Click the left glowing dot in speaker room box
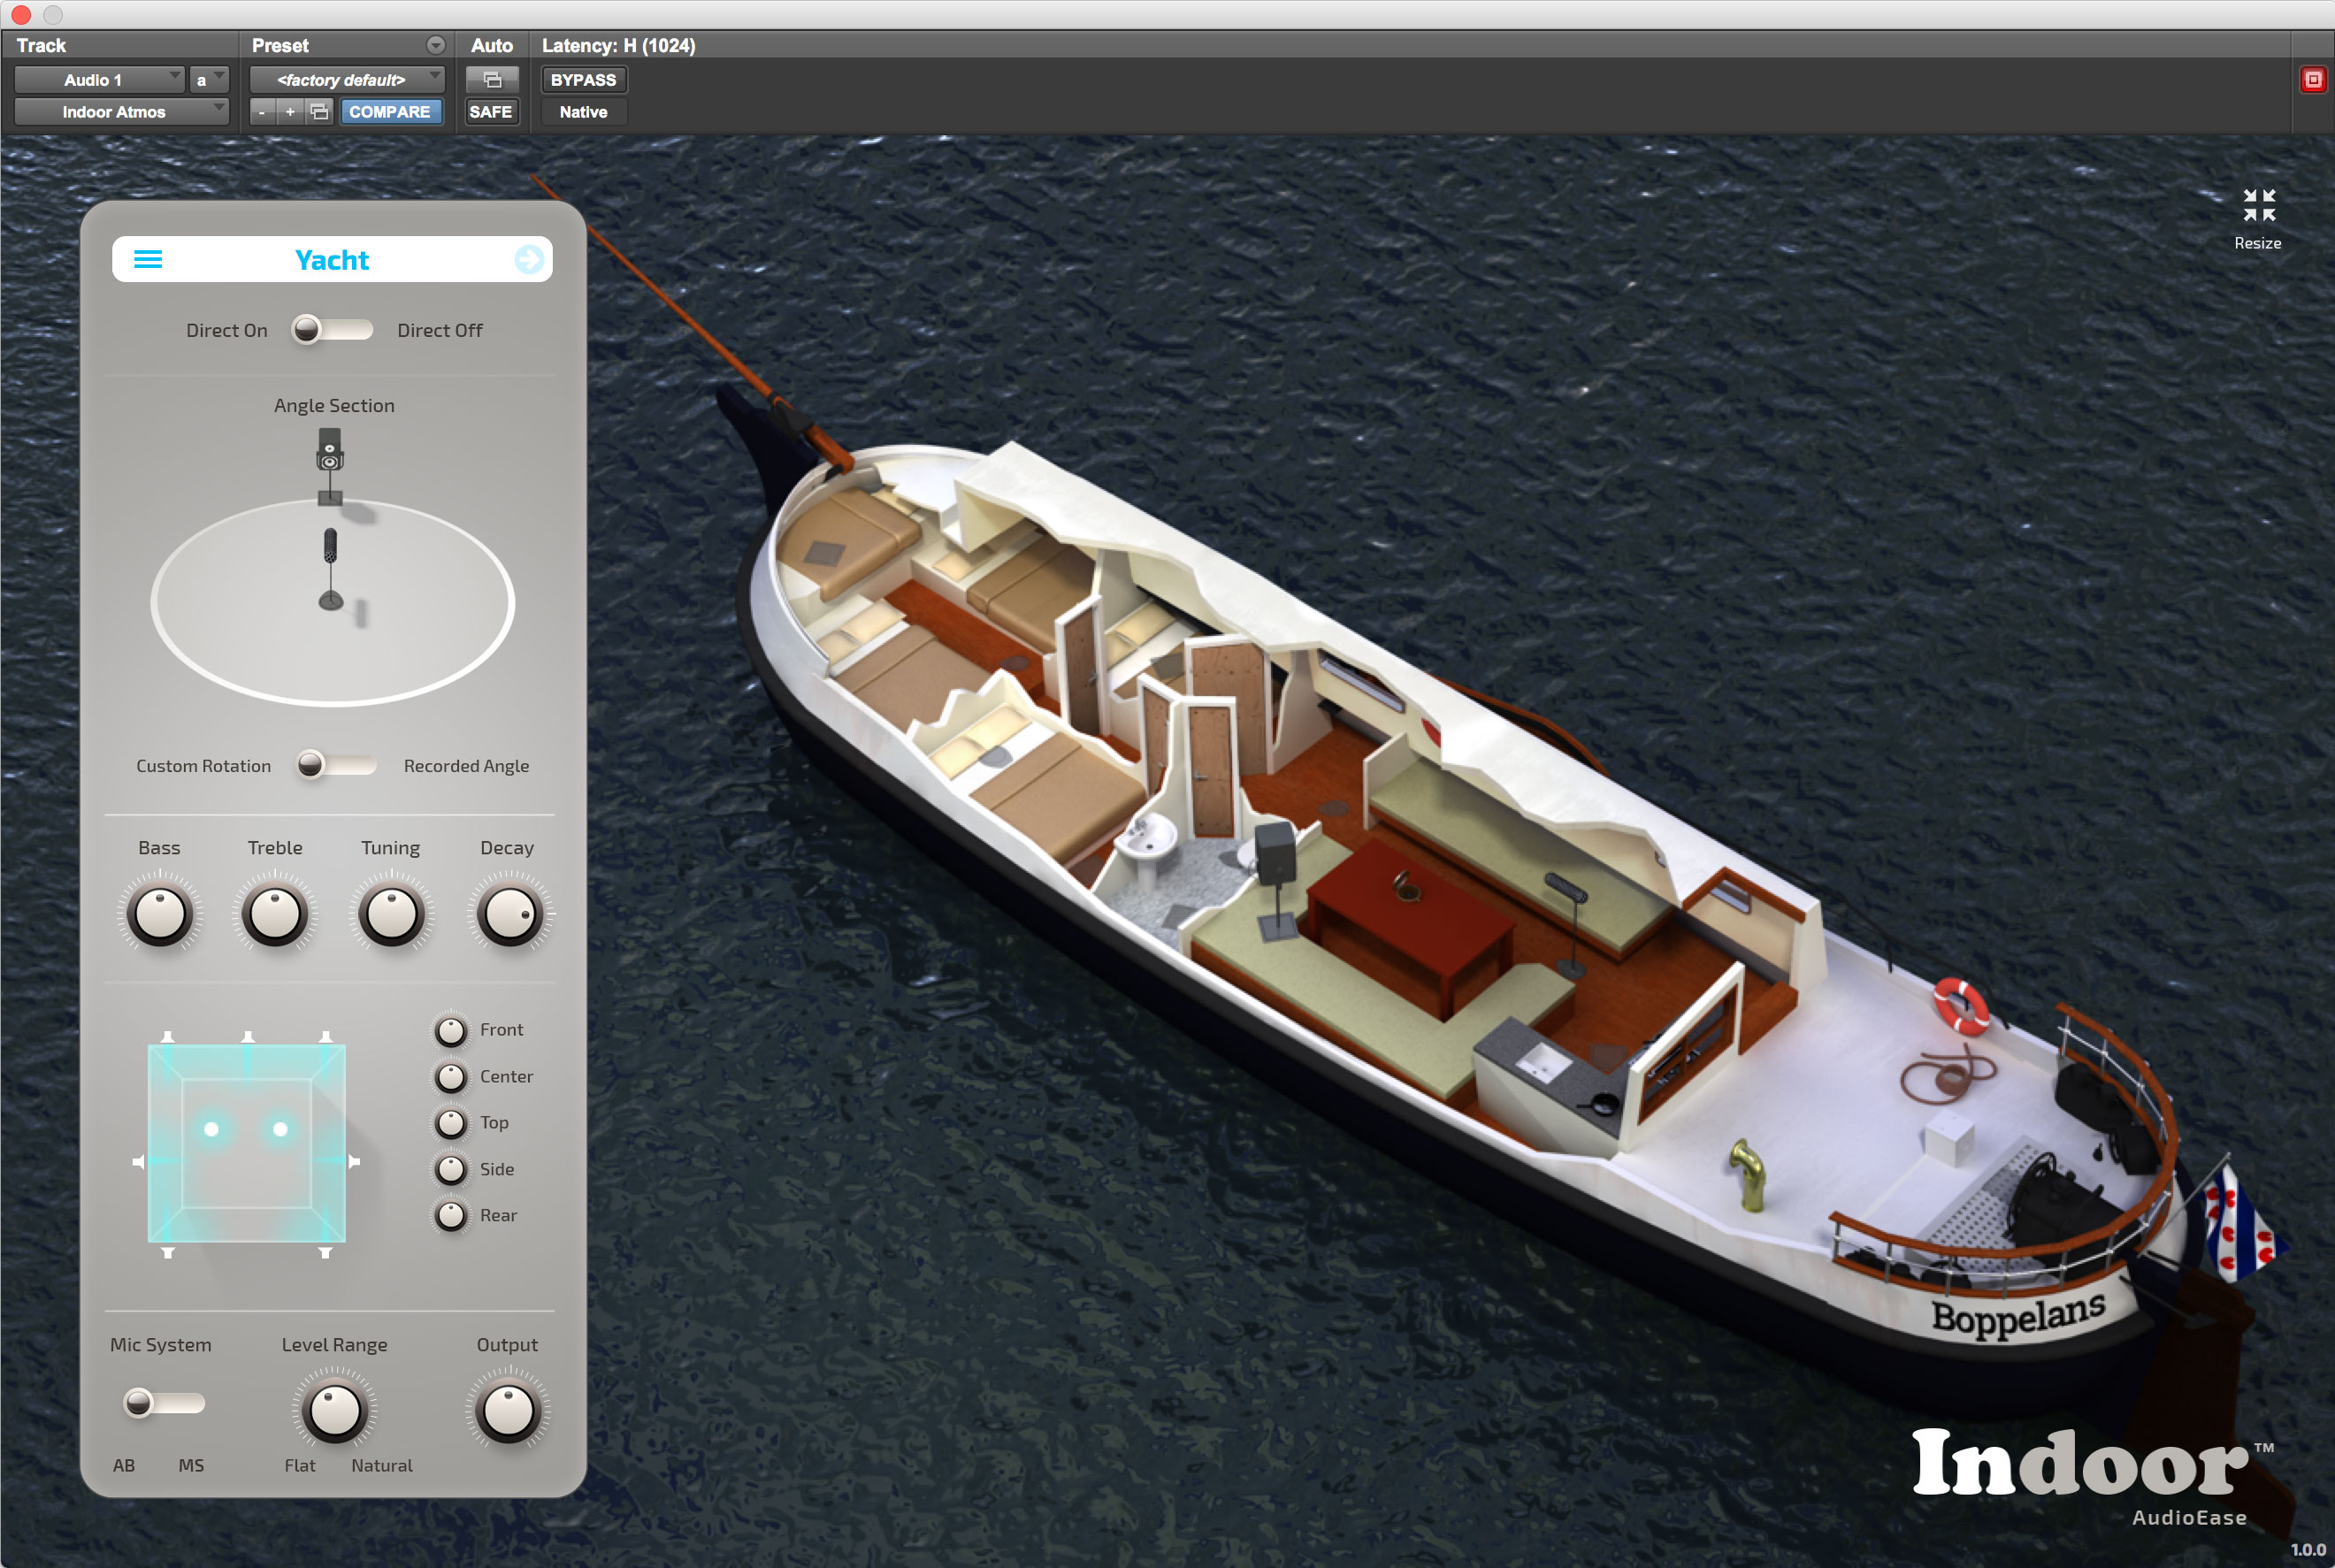 tap(212, 1129)
